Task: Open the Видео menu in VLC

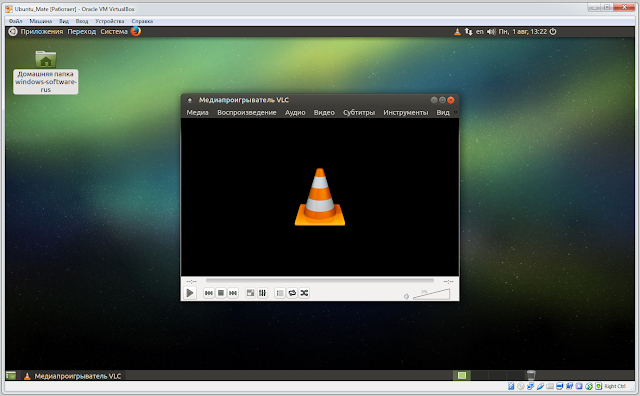Action: (324, 112)
